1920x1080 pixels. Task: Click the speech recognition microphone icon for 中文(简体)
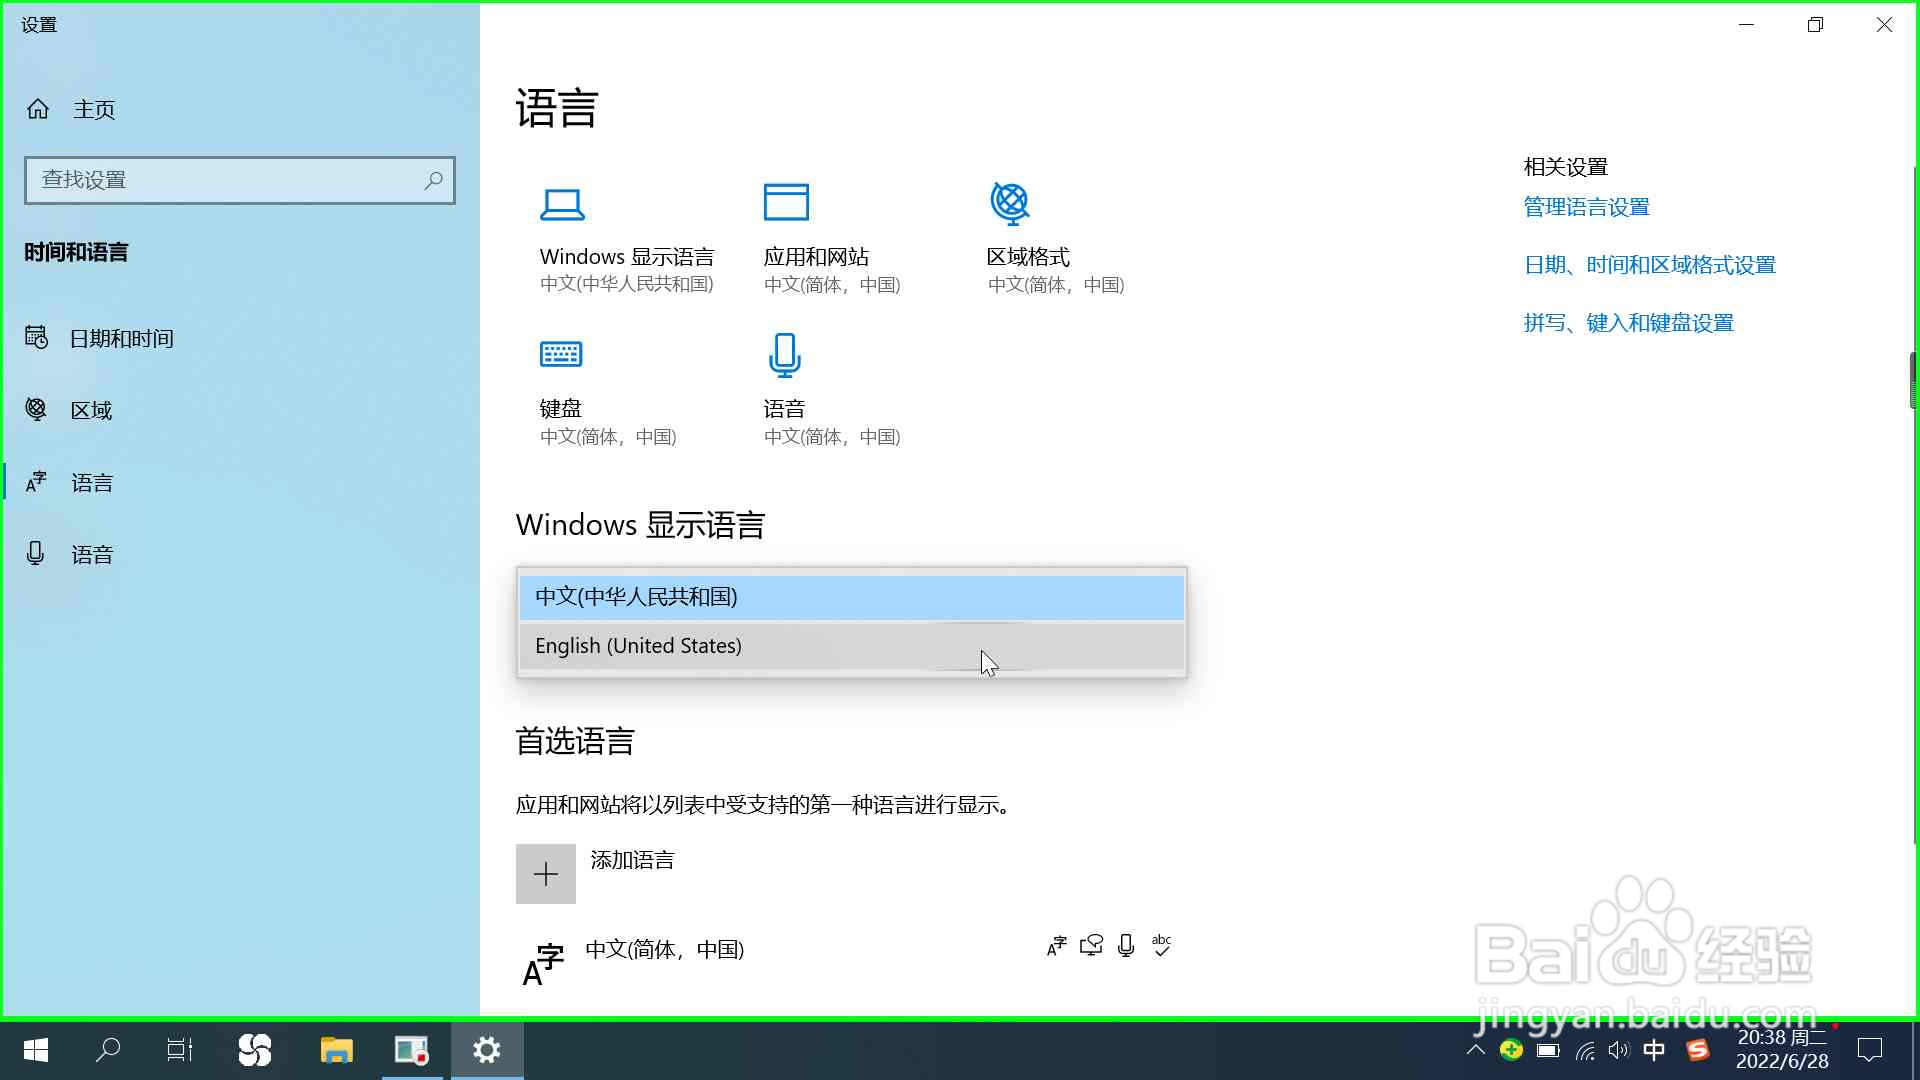[1126, 946]
